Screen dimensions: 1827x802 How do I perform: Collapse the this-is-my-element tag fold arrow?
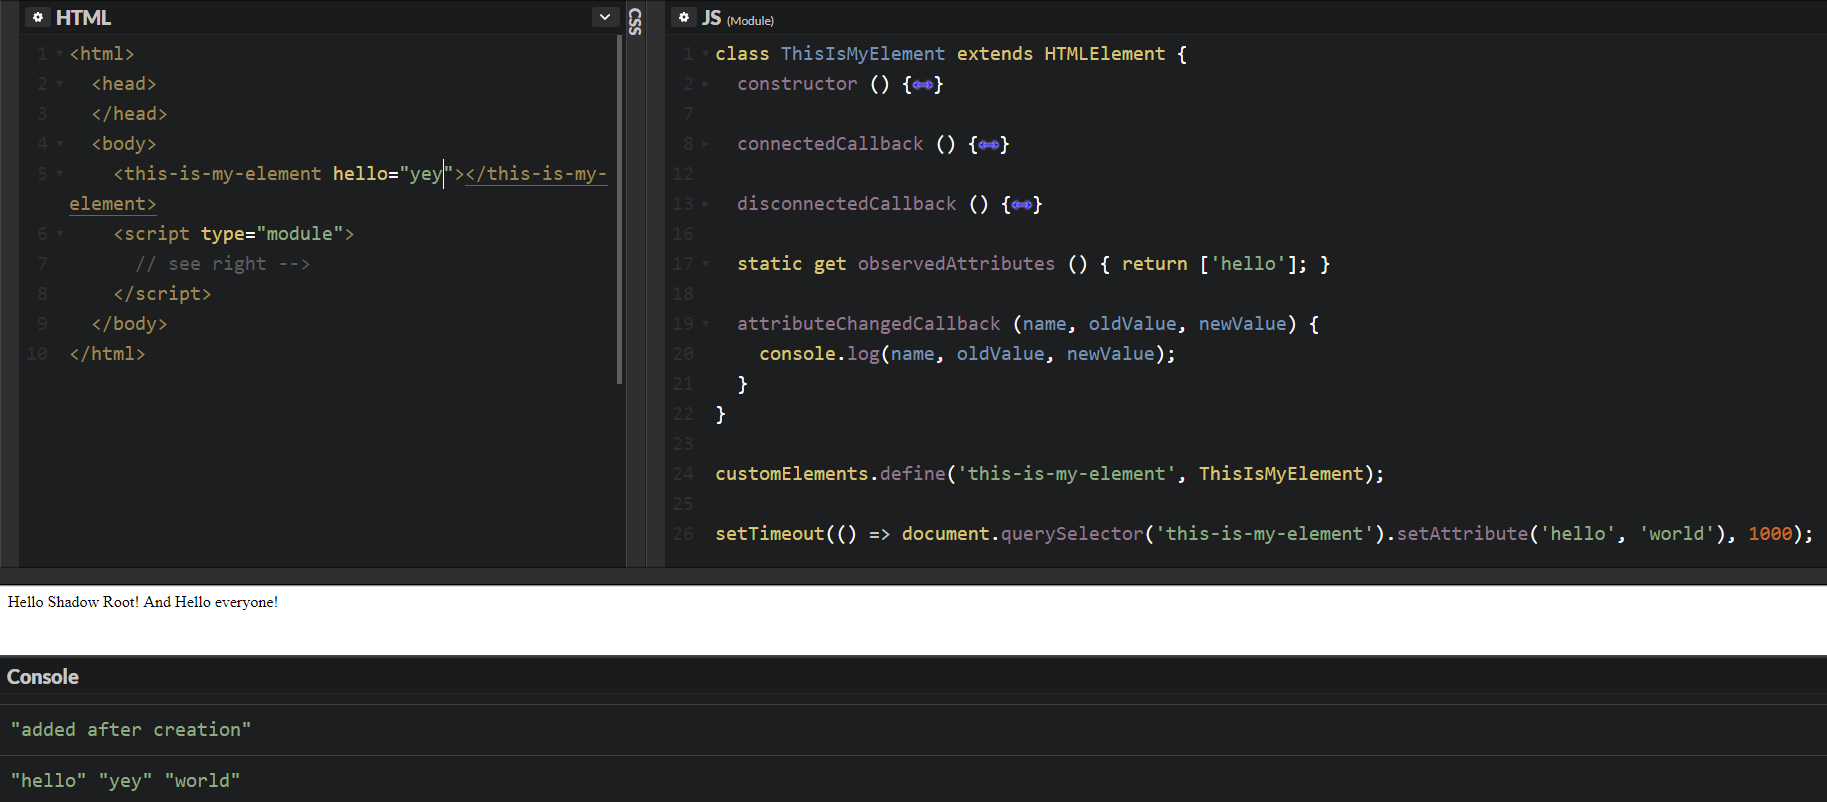pyautogui.click(x=60, y=174)
